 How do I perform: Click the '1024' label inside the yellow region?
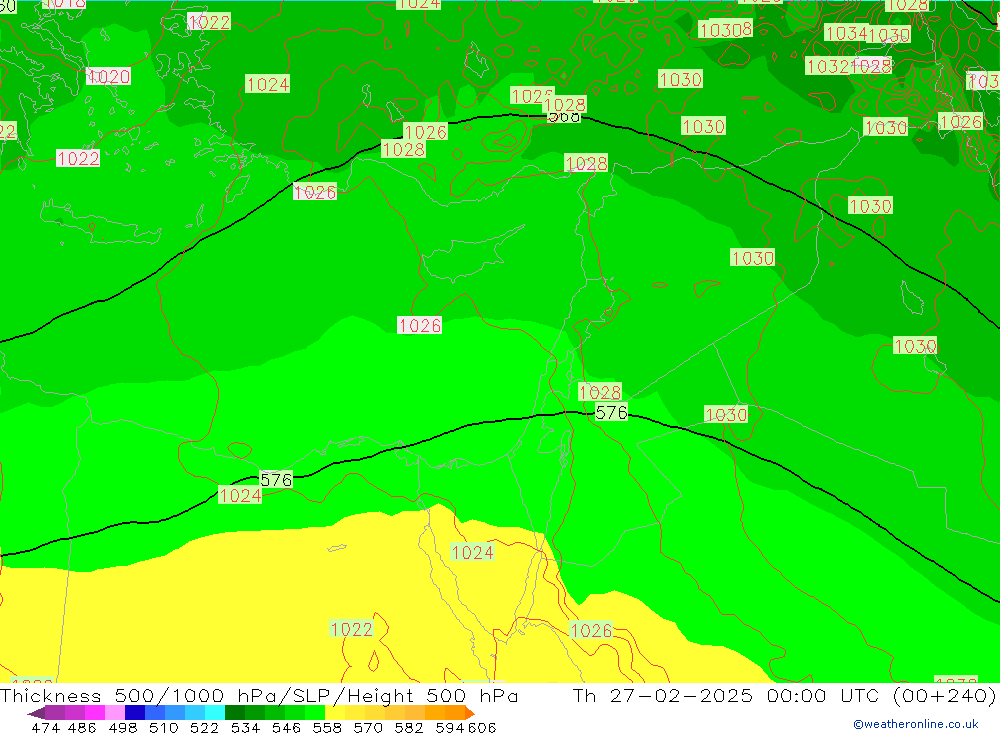pos(472,552)
